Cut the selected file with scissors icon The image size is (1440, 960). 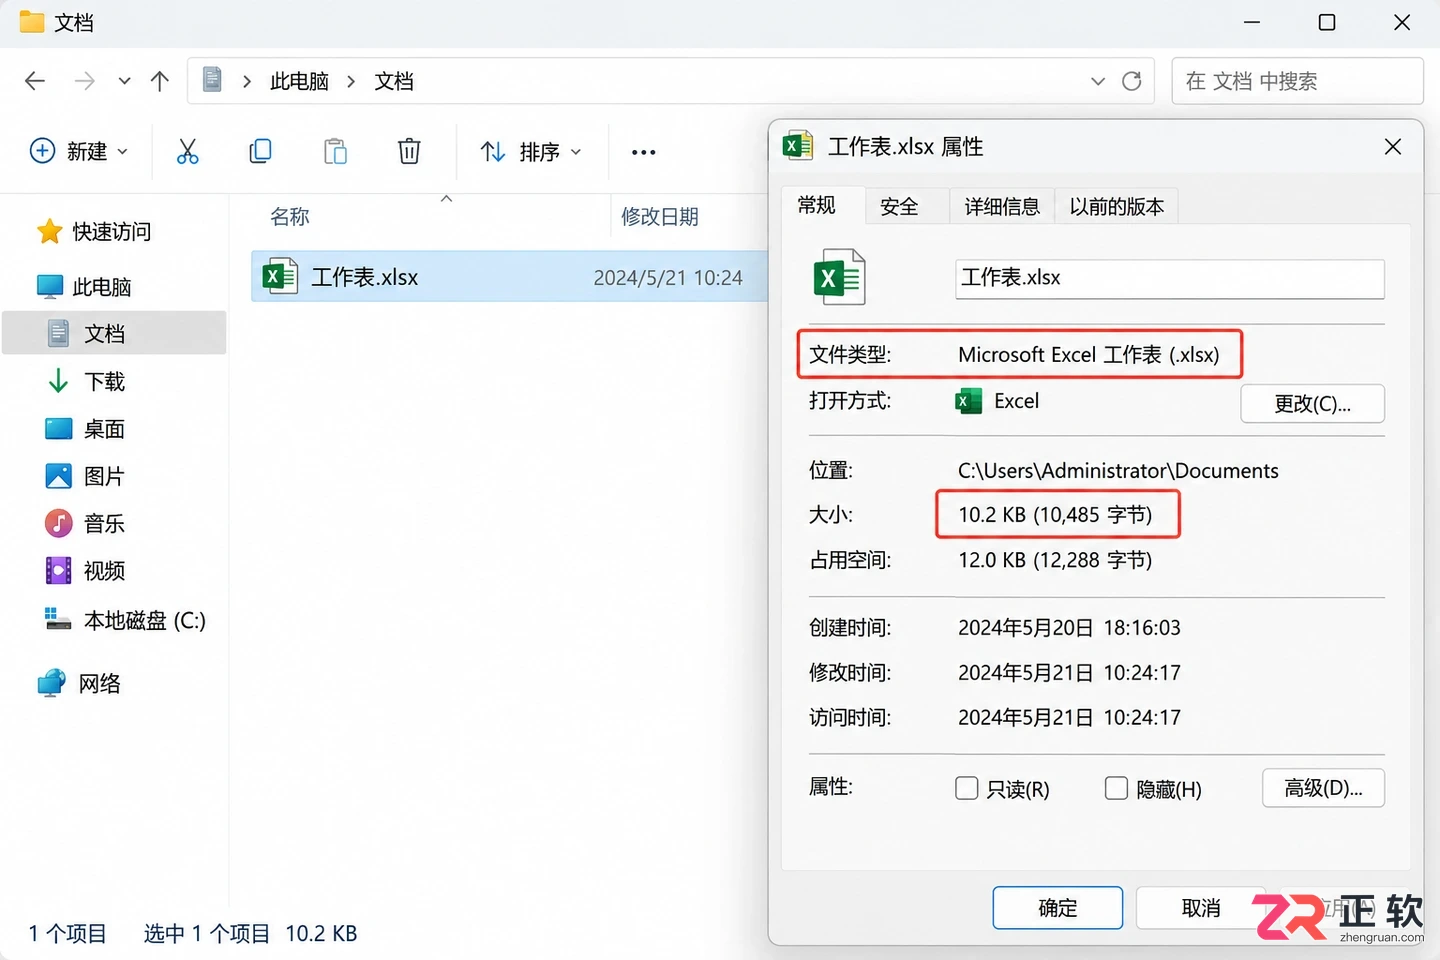pos(187,151)
